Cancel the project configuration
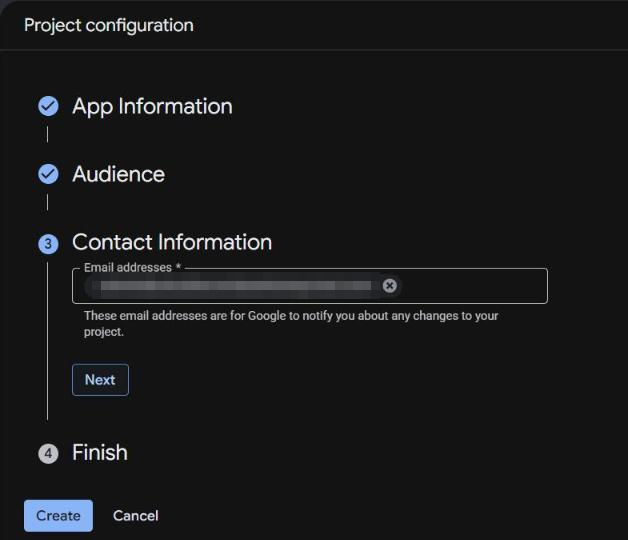 (135, 516)
